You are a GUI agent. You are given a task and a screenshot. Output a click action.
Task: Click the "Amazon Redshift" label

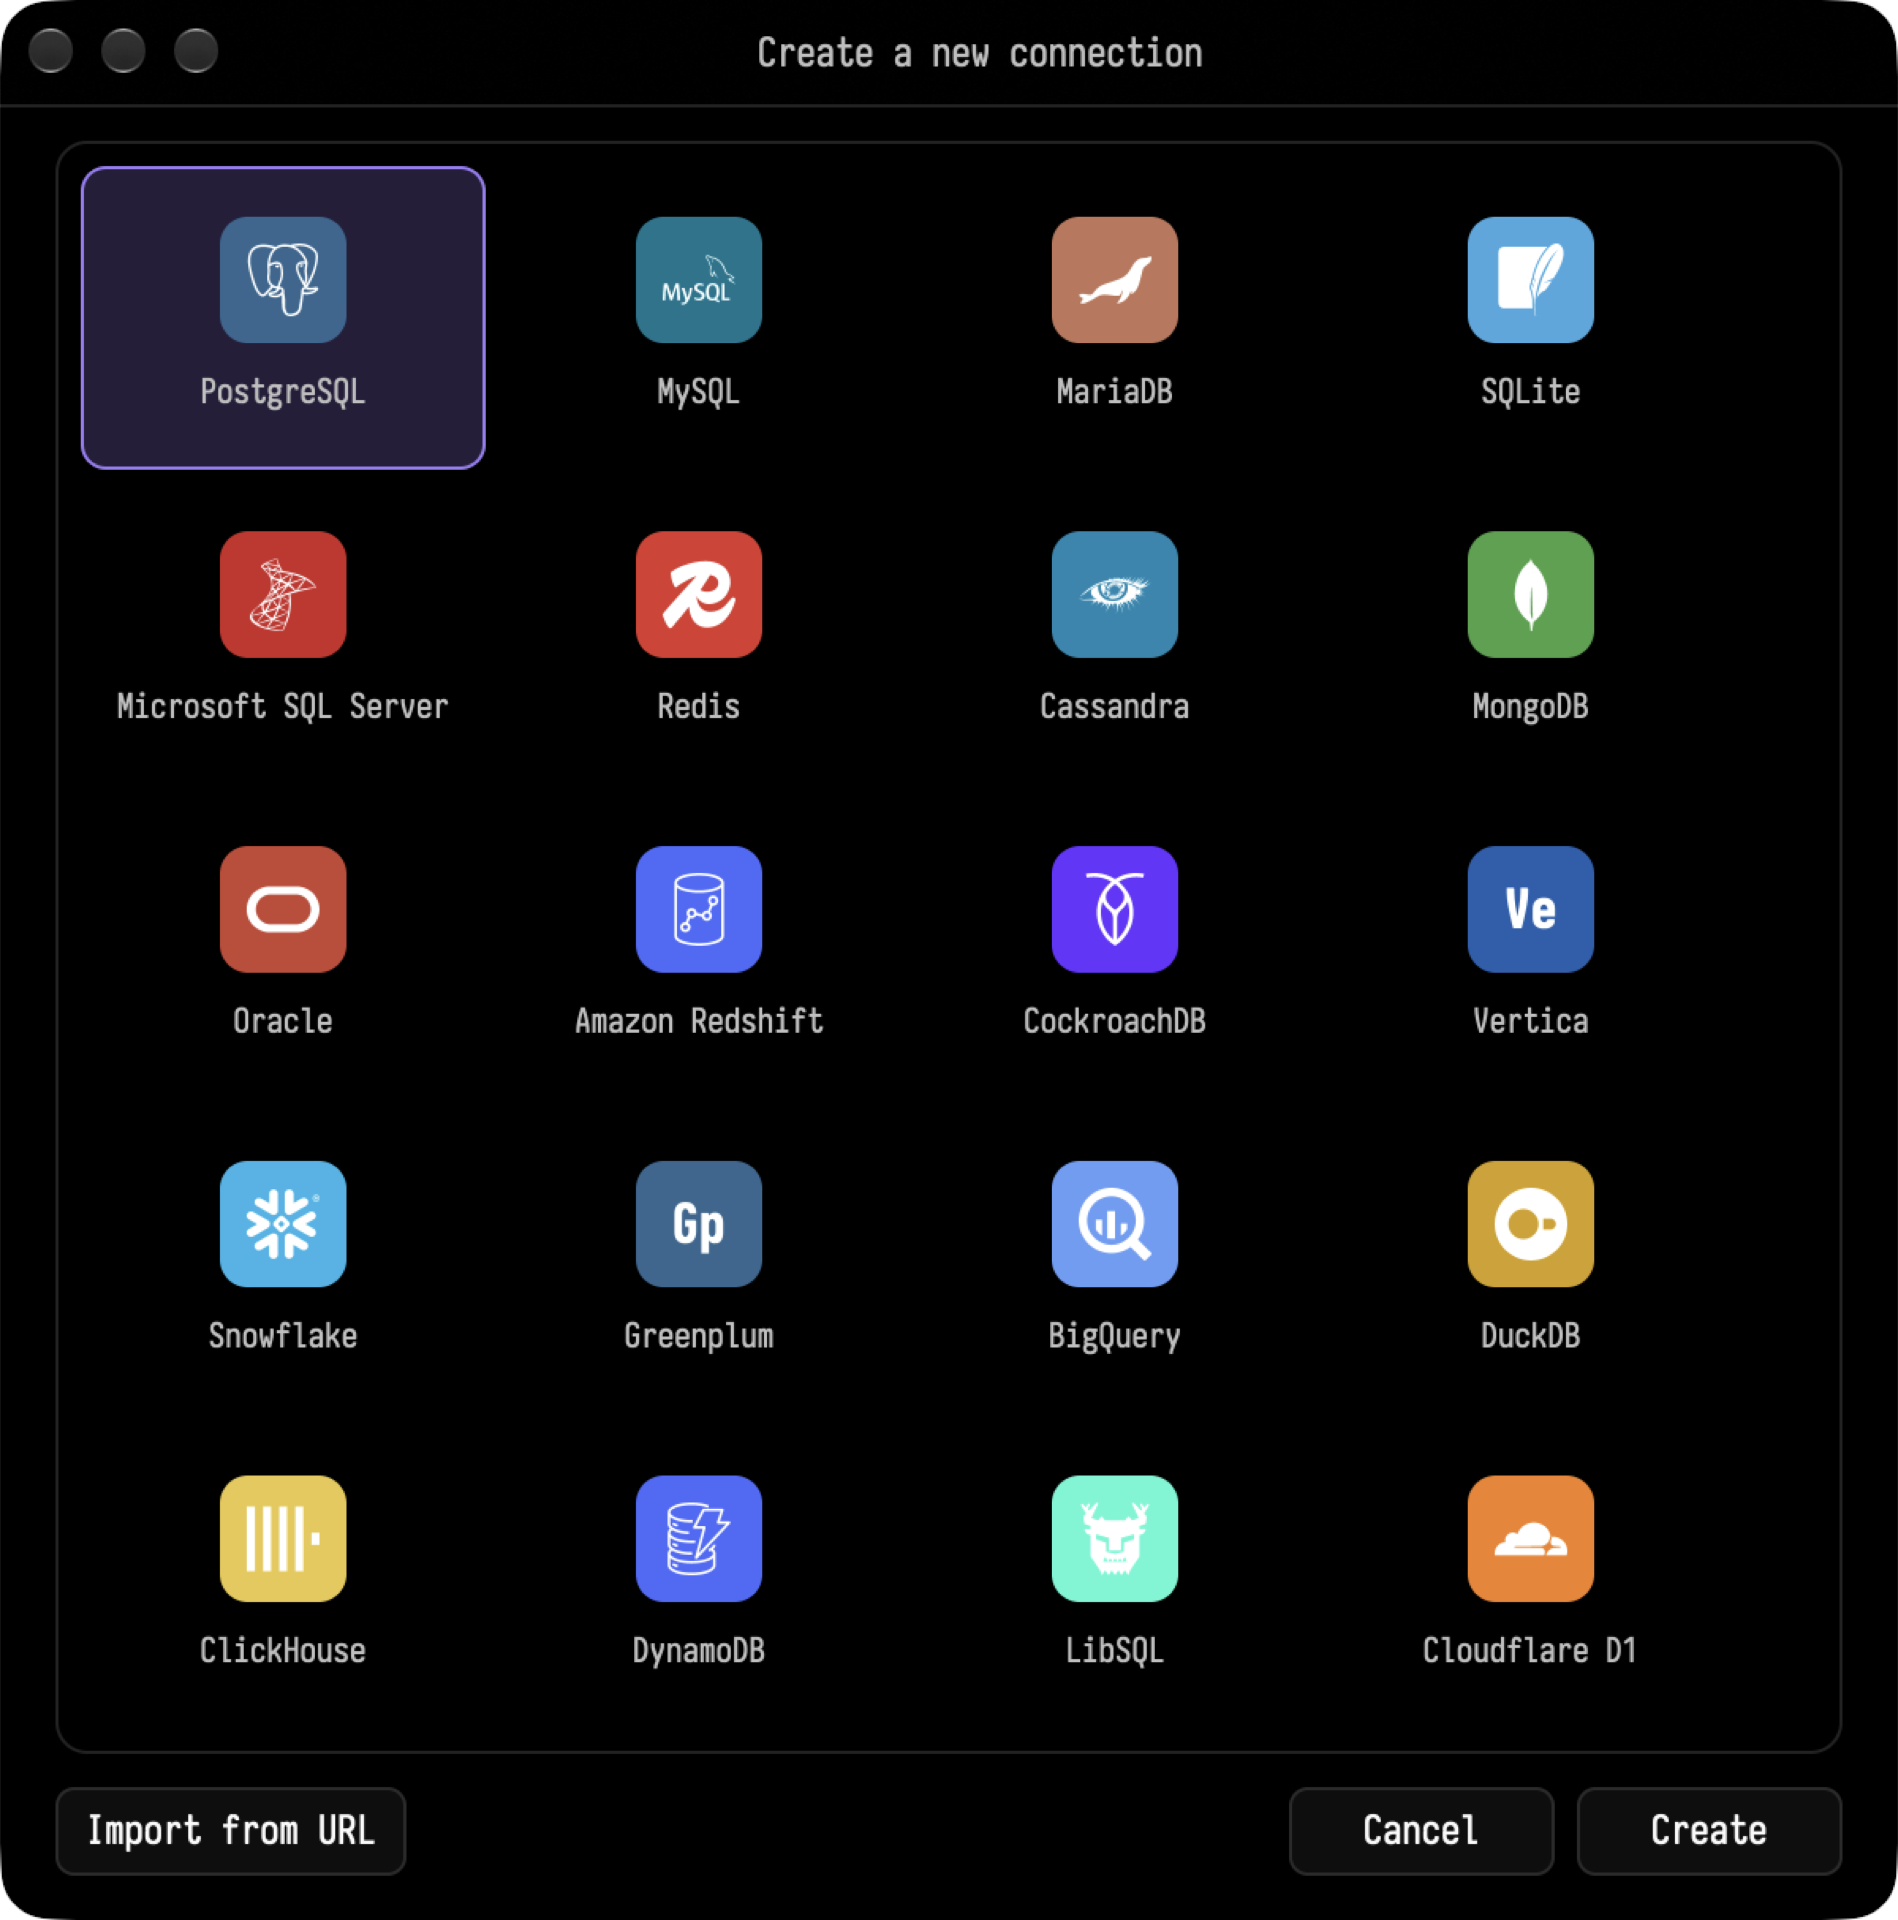click(699, 1021)
